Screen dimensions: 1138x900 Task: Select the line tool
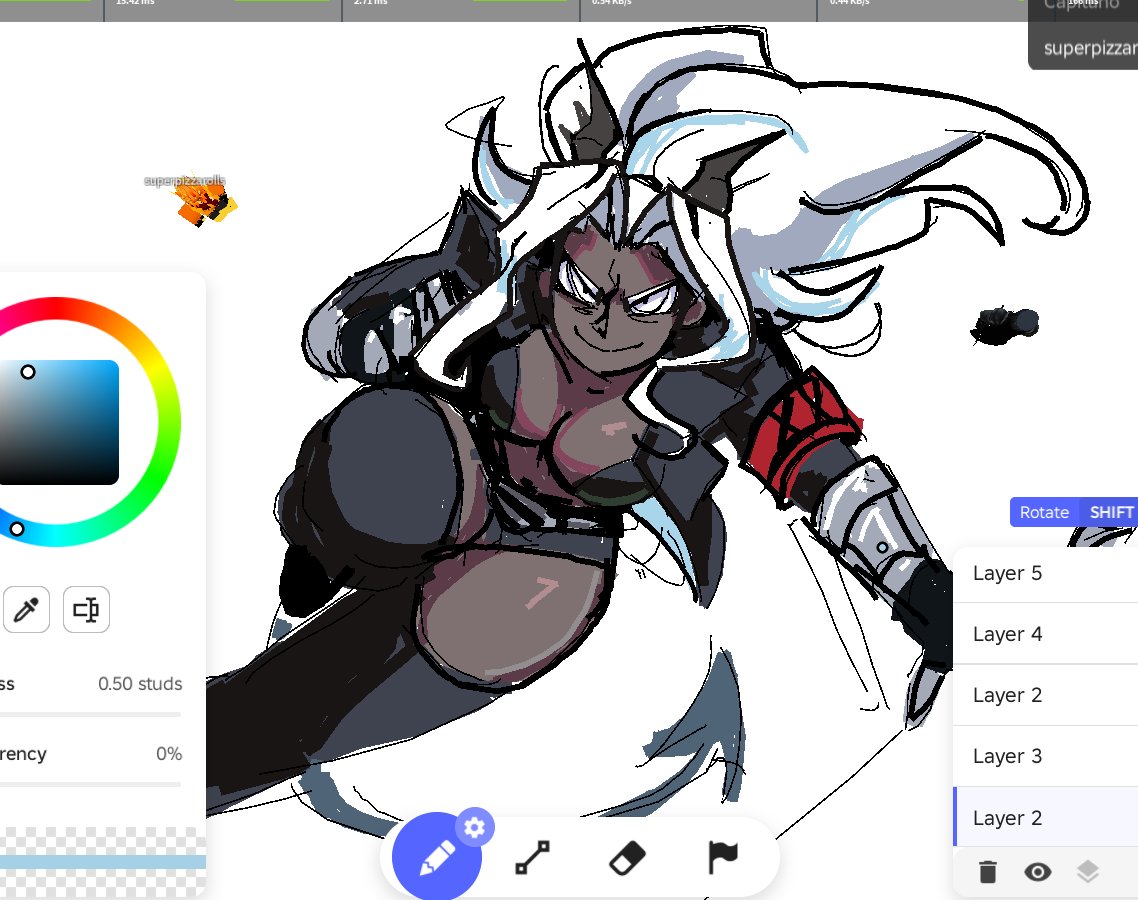tap(532, 857)
